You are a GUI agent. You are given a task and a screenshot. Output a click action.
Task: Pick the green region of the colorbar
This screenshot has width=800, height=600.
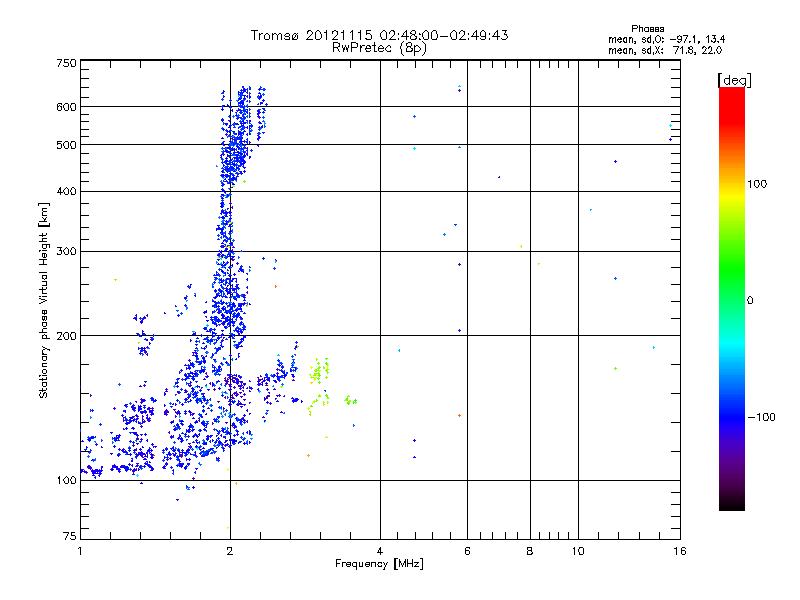click(x=731, y=290)
